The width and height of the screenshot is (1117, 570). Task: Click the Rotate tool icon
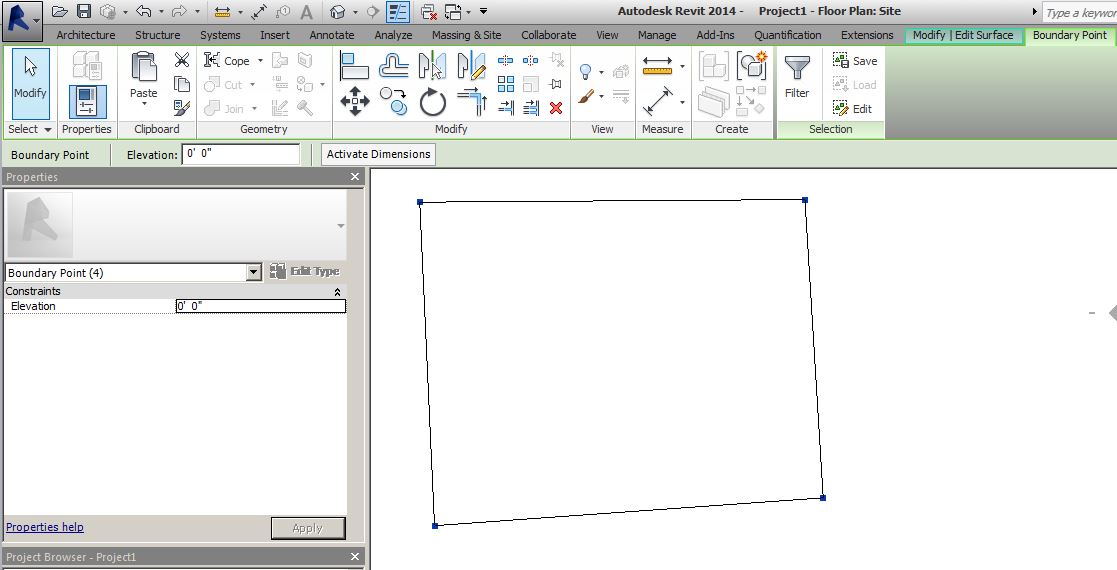[x=432, y=101]
